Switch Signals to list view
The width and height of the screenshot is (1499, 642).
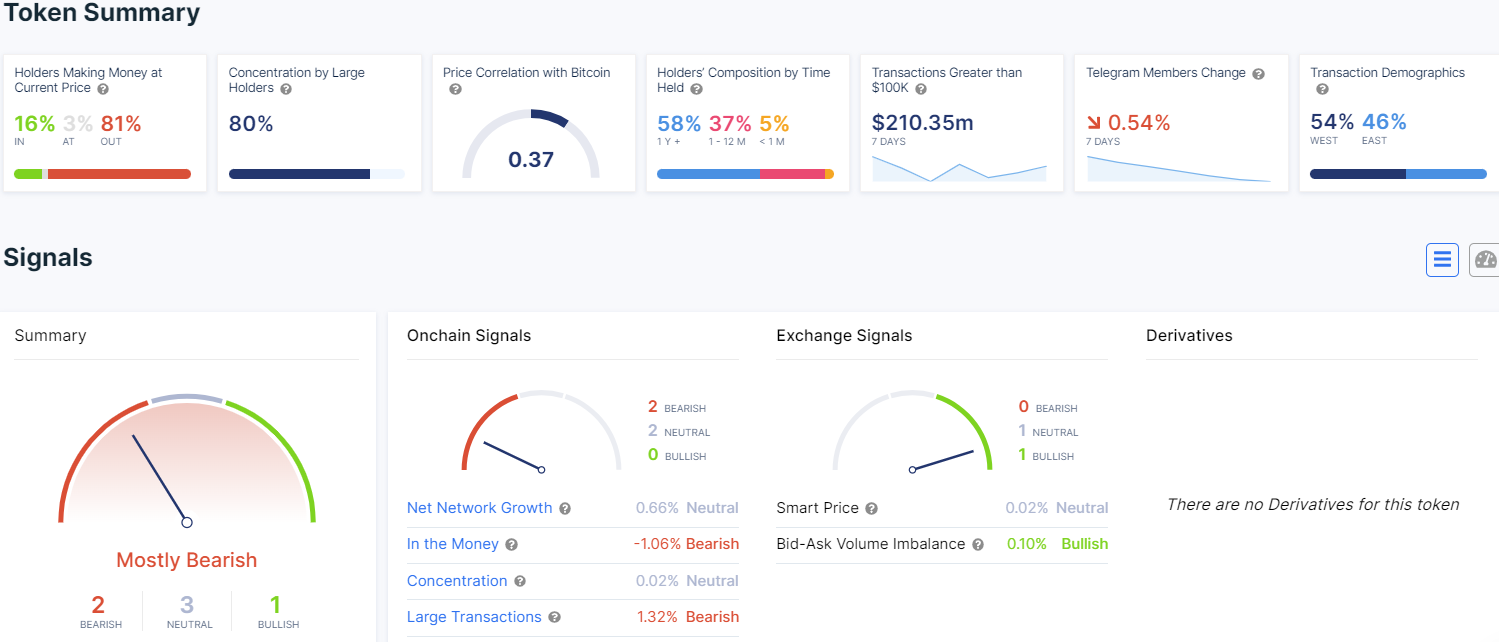pyautogui.click(x=1442, y=260)
